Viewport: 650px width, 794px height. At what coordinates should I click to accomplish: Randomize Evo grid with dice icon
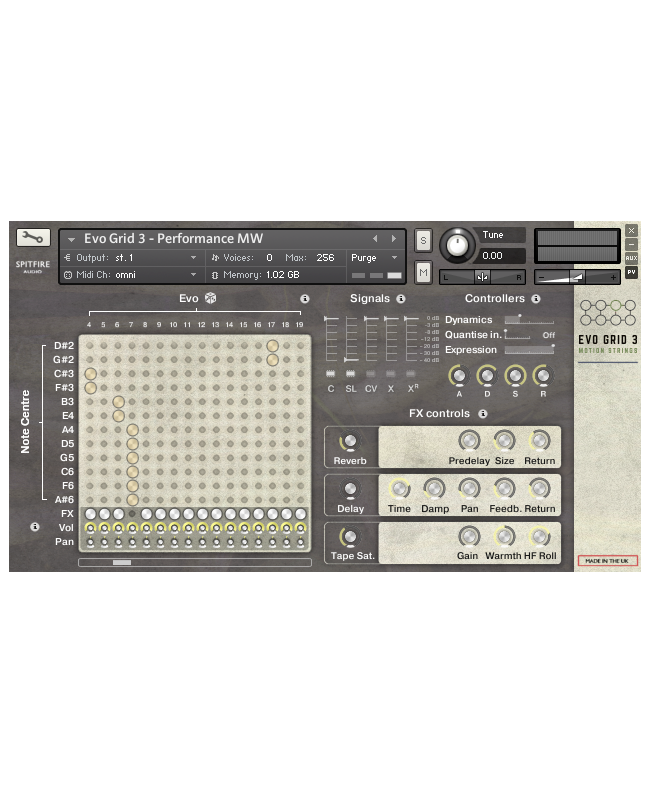211,298
